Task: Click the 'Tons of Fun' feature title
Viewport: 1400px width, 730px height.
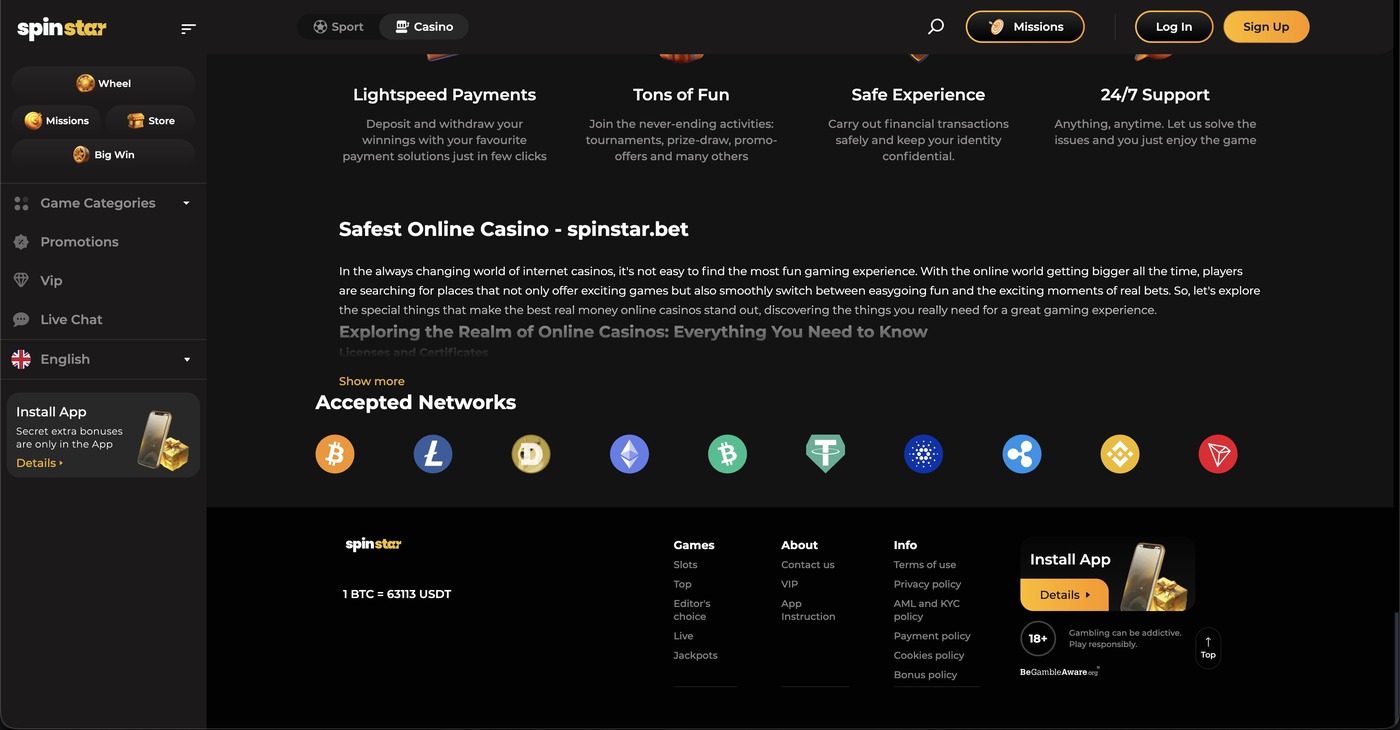Action: [681, 95]
